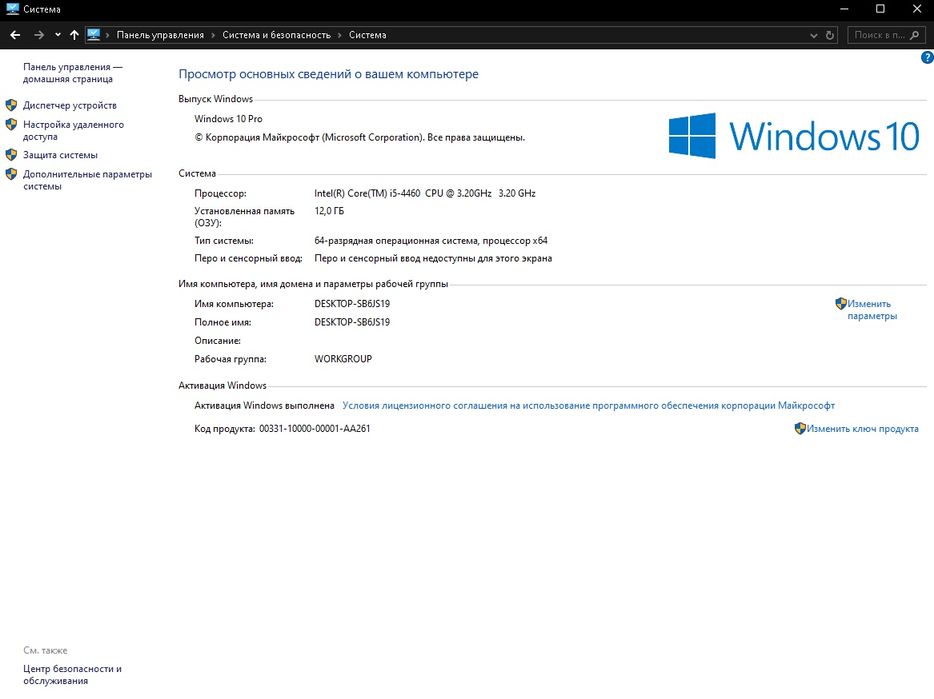Click the shield icon beside 'Изменить ключ продукта'
Screen dimensions: 934x699
click(x=800, y=428)
